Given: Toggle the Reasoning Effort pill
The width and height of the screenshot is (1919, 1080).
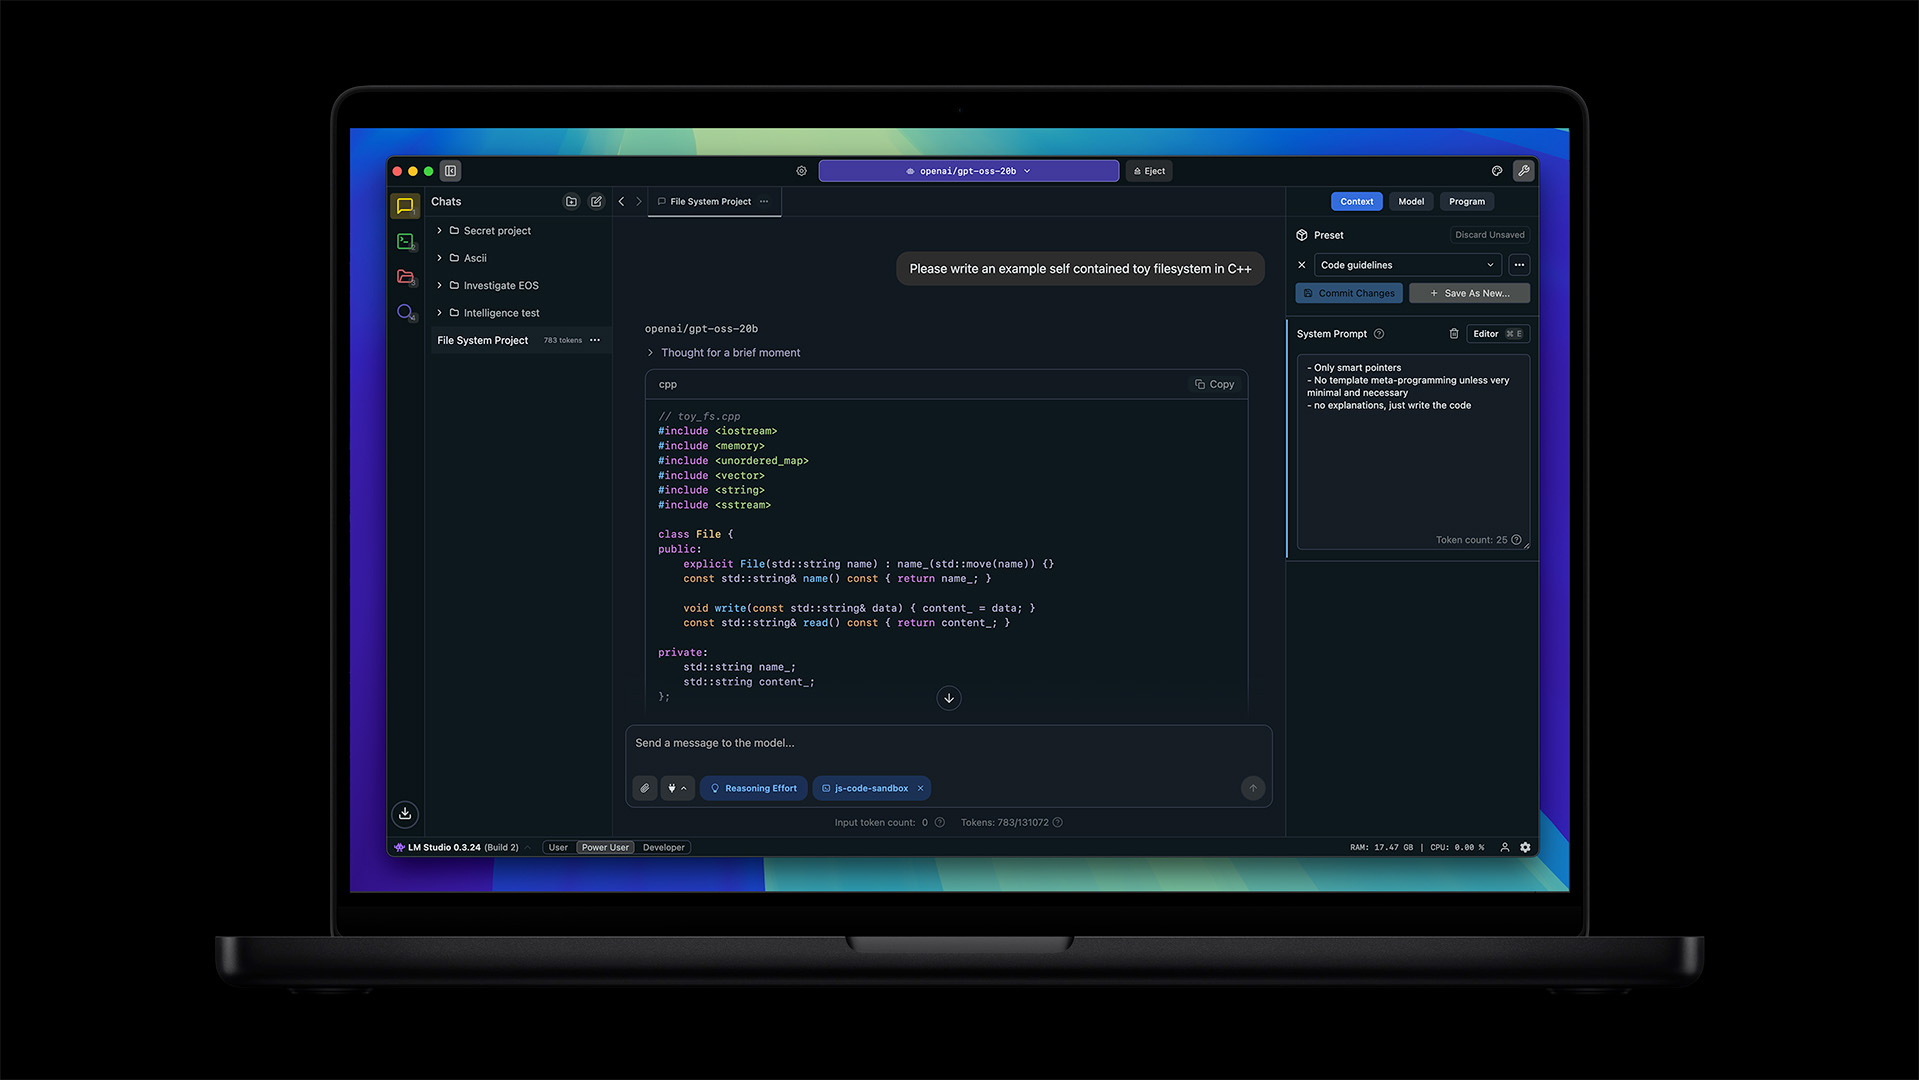Looking at the screenshot, I should pos(753,788).
